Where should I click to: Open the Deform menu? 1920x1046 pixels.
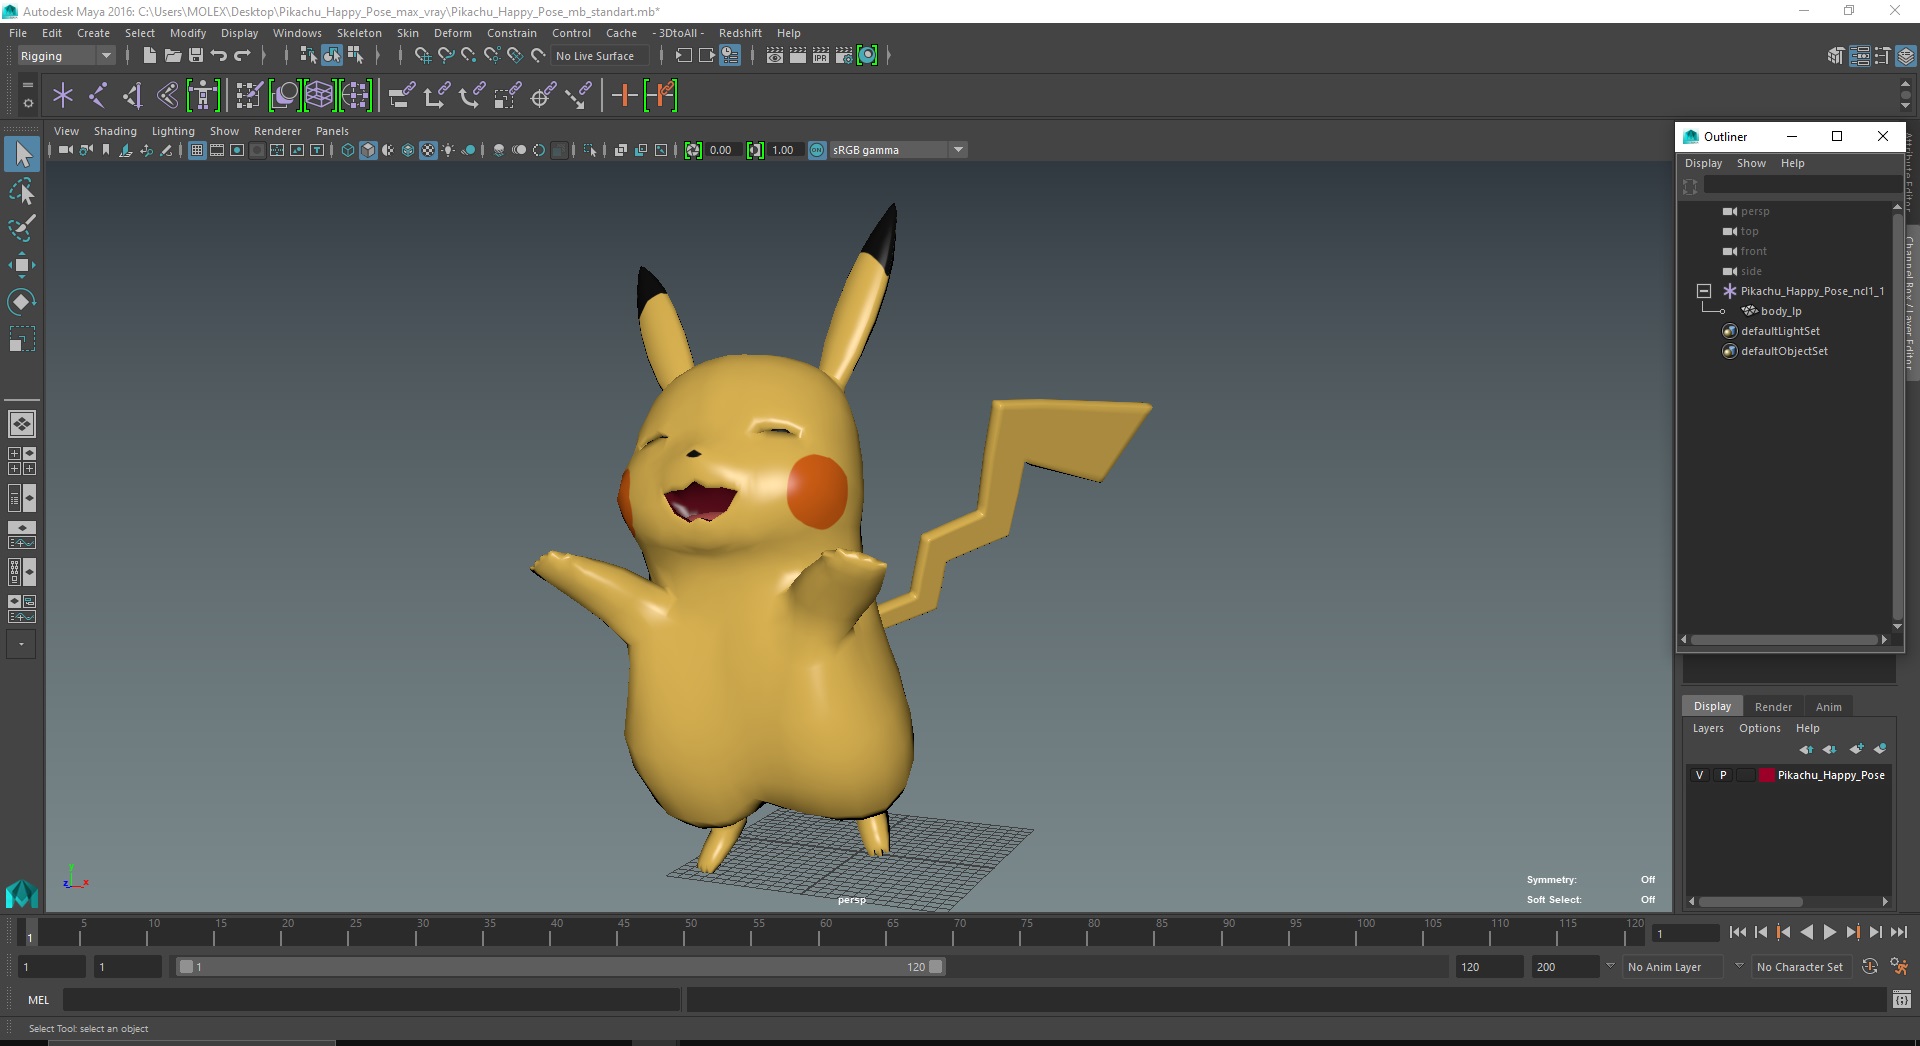tap(452, 33)
